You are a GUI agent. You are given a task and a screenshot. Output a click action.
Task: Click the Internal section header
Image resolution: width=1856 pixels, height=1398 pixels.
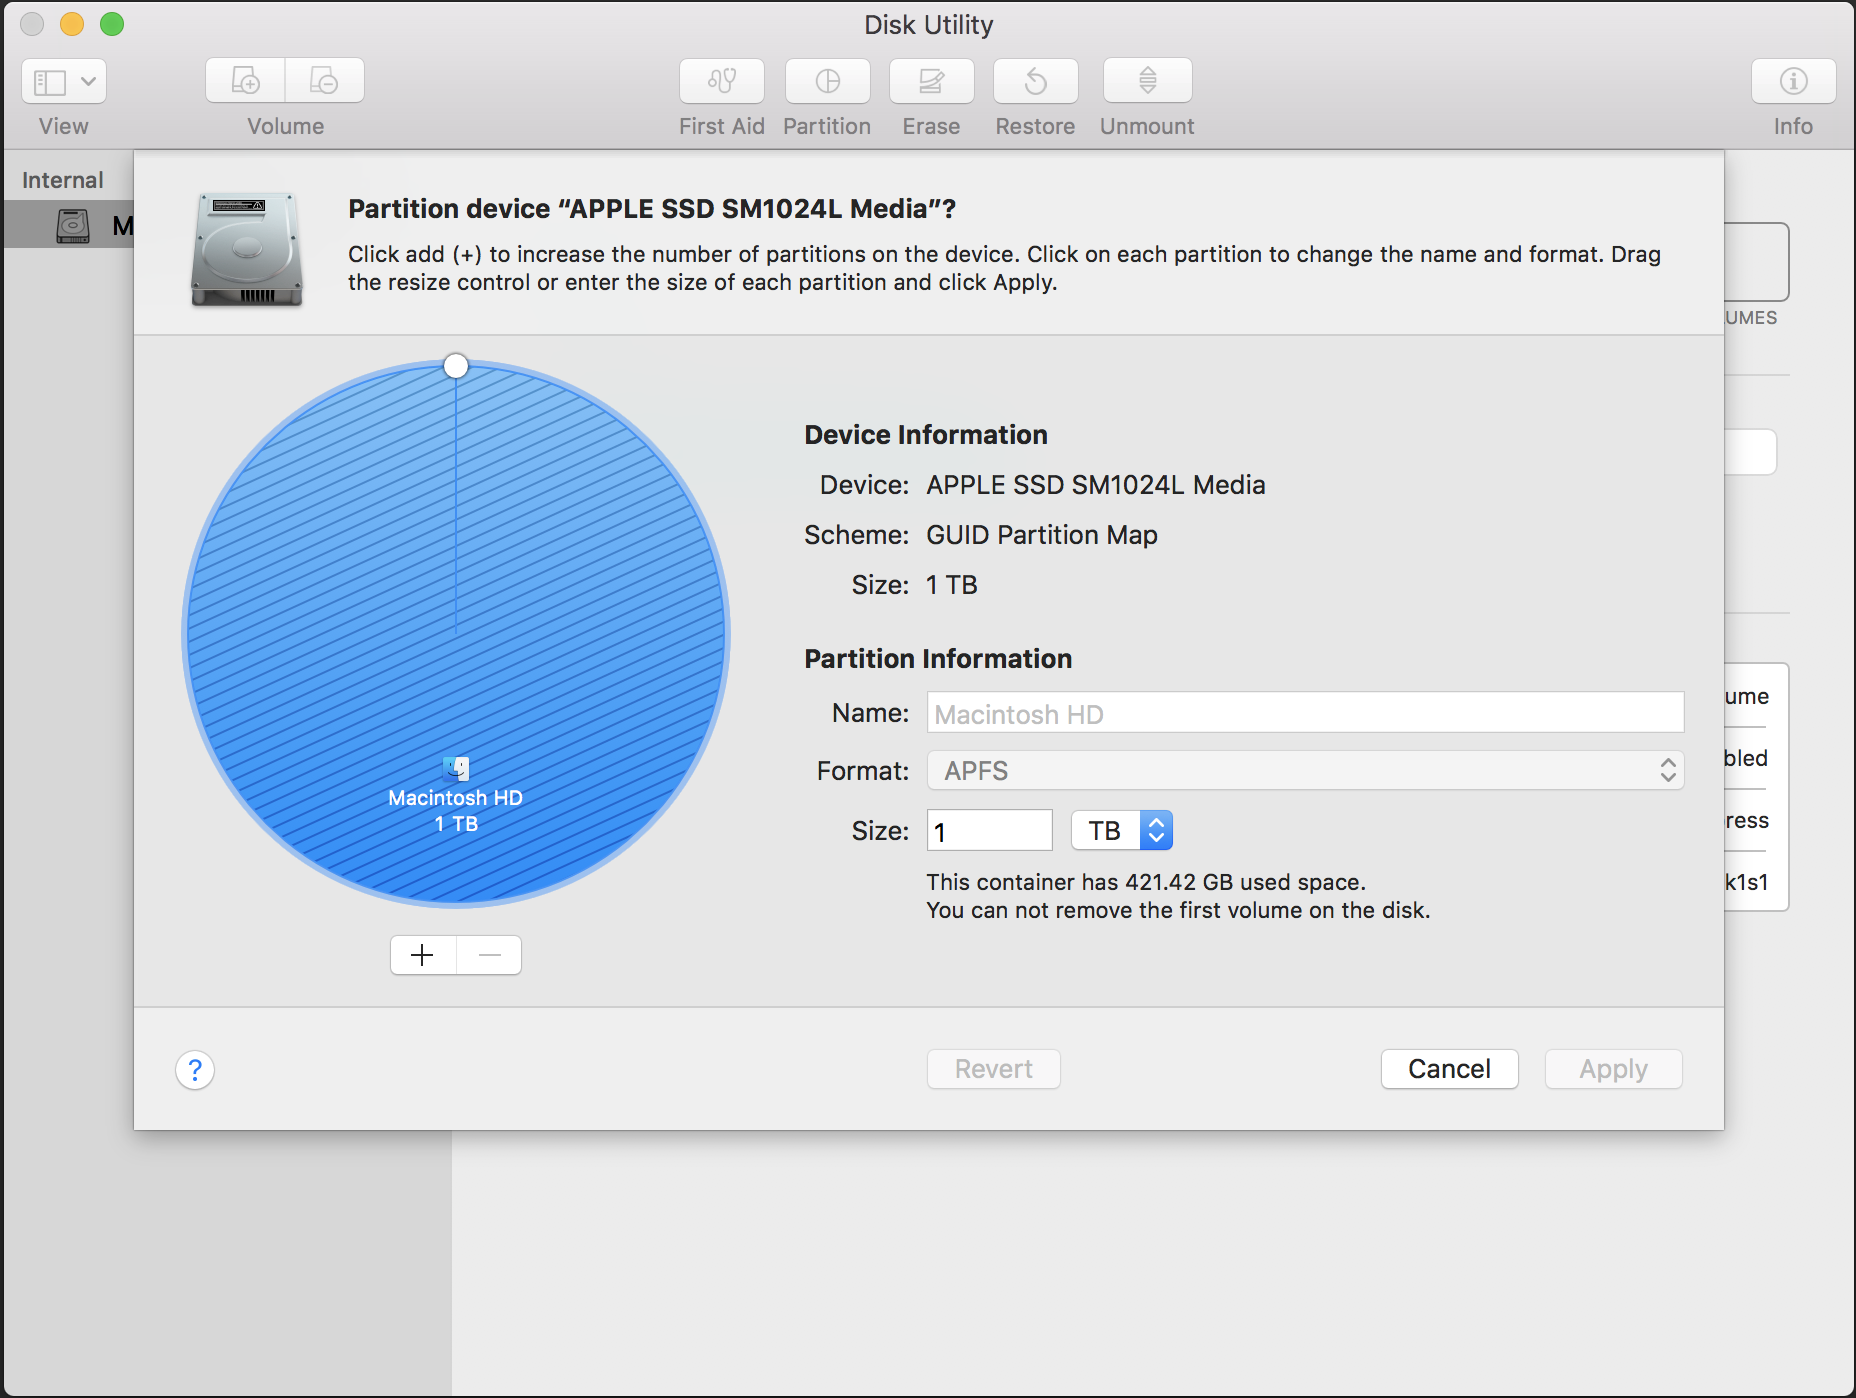click(62, 179)
